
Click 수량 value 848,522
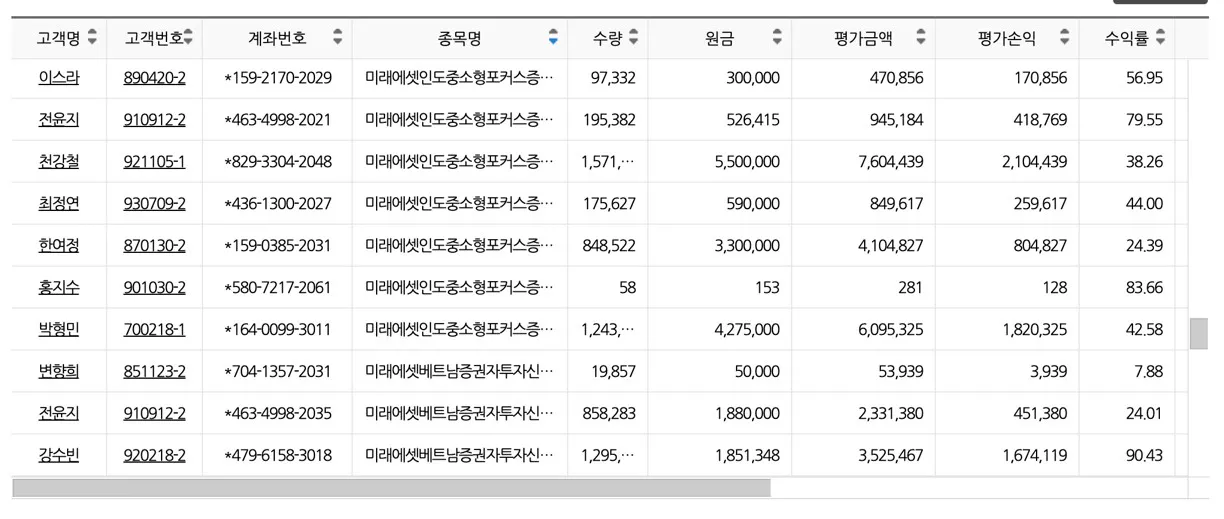609,245
